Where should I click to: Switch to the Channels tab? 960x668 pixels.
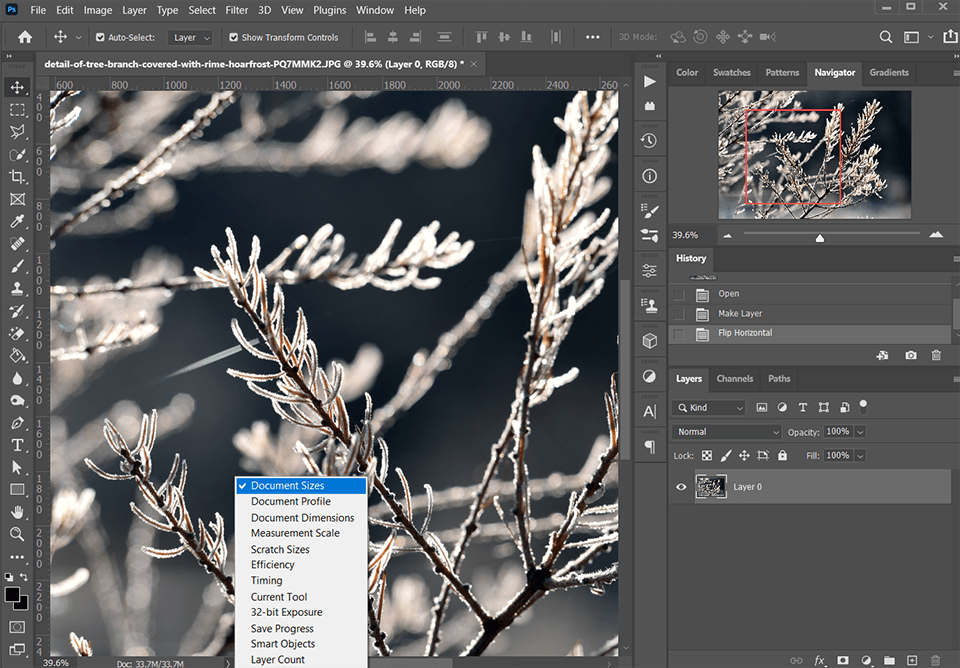point(734,379)
